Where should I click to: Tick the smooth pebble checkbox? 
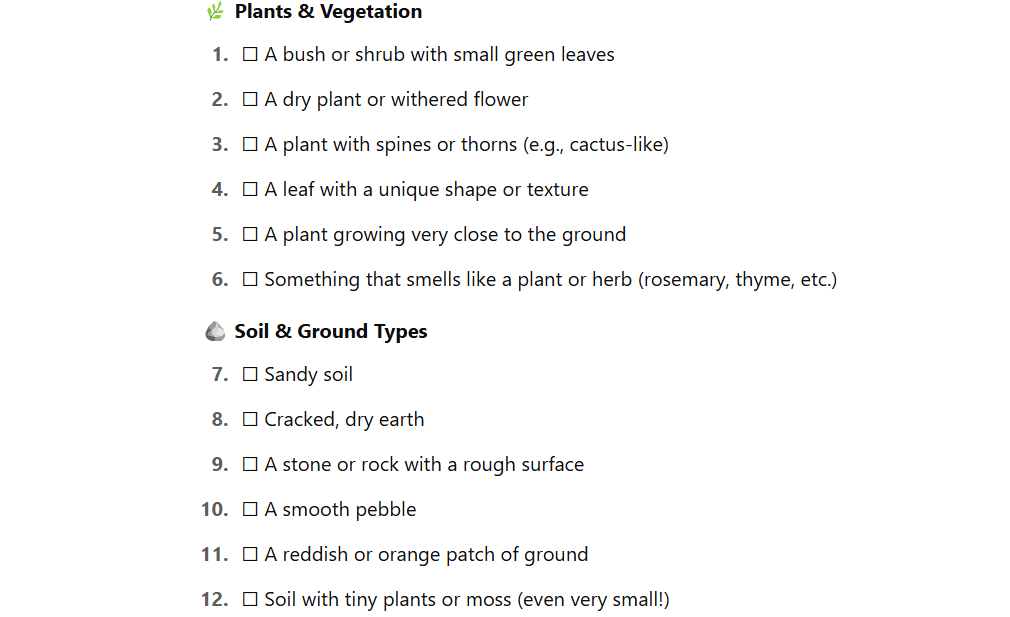coord(251,510)
